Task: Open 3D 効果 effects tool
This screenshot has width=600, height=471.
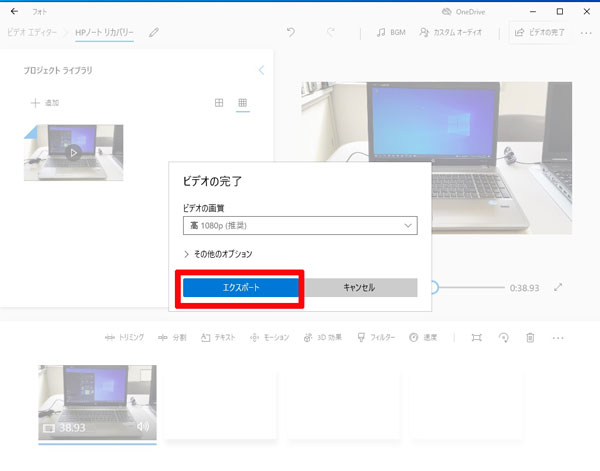Action: [x=323, y=337]
